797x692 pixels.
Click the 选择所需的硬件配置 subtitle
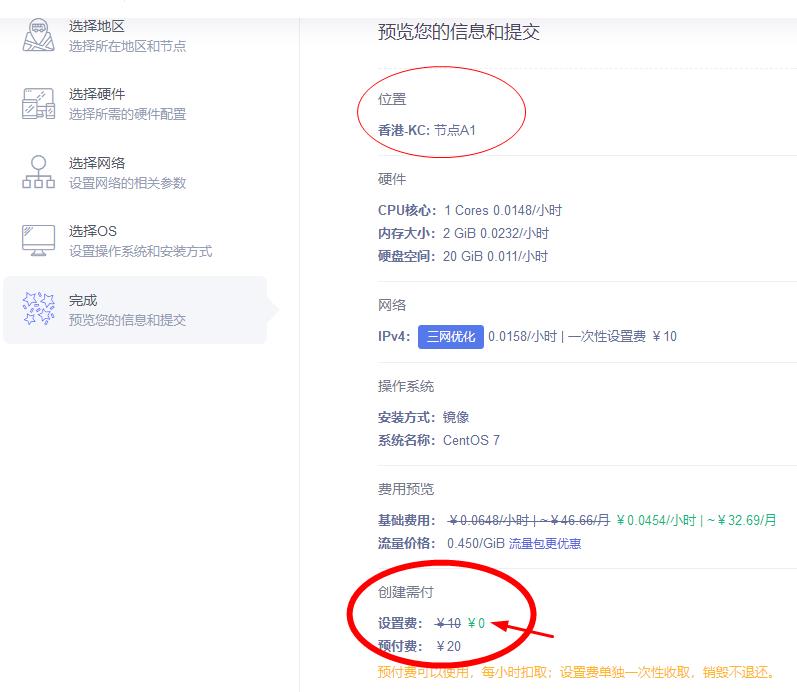(x=128, y=114)
